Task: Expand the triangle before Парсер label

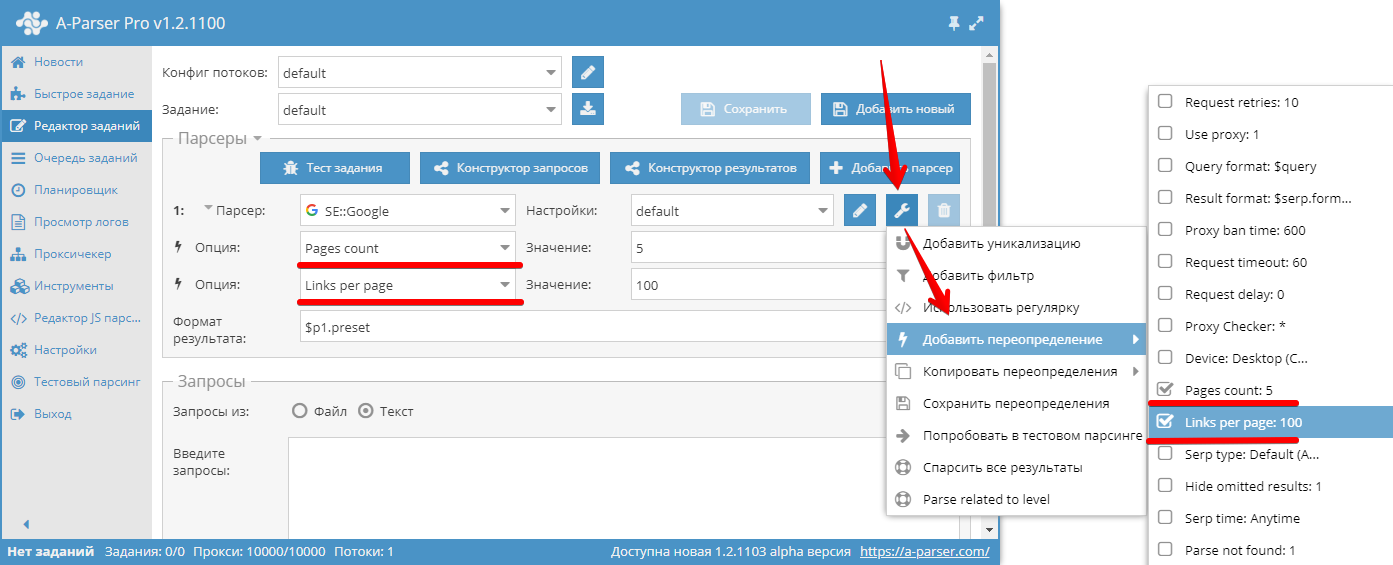Action: (208, 208)
